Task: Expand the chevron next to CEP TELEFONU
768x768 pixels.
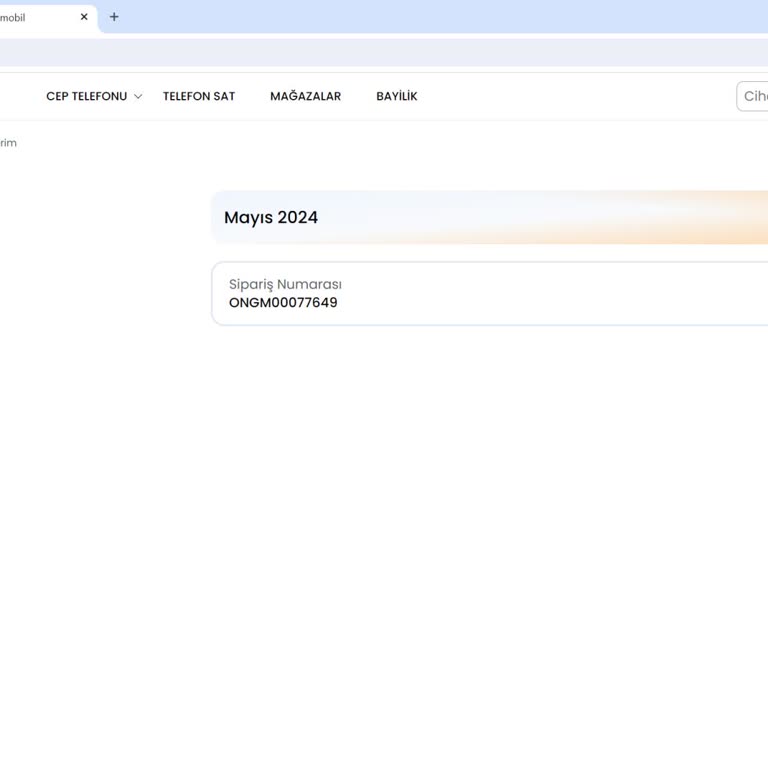Action: [x=138, y=97]
